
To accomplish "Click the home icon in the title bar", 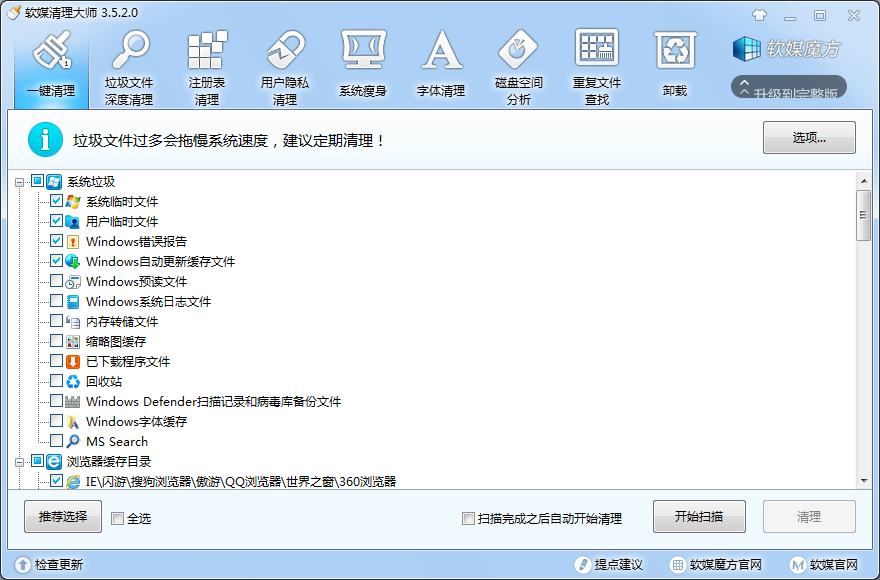I will click(x=759, y=15).
